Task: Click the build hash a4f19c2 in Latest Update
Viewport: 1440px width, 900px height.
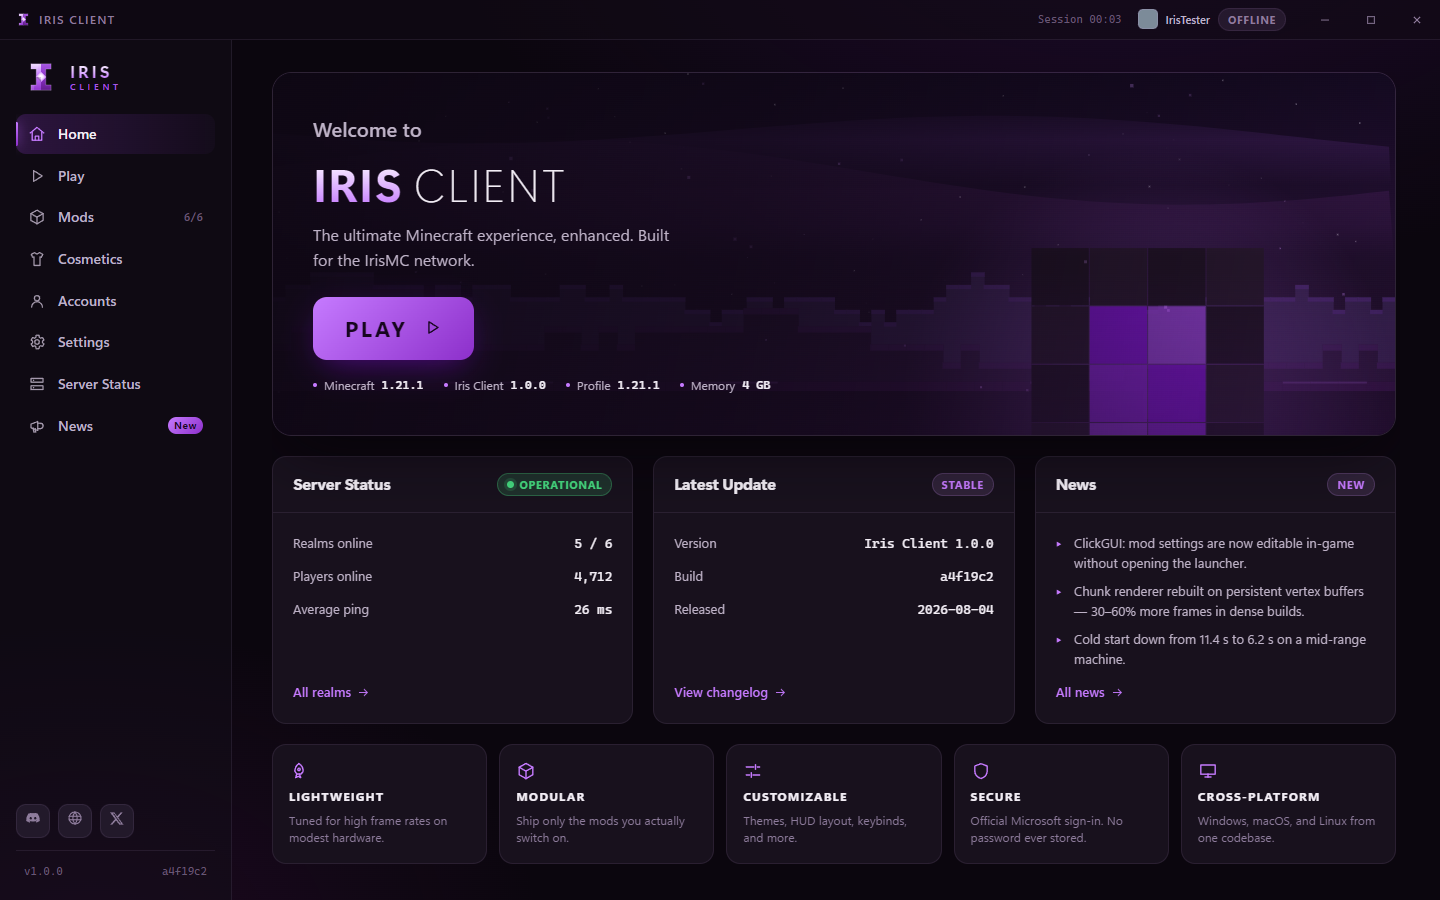Action: point(966,576)
